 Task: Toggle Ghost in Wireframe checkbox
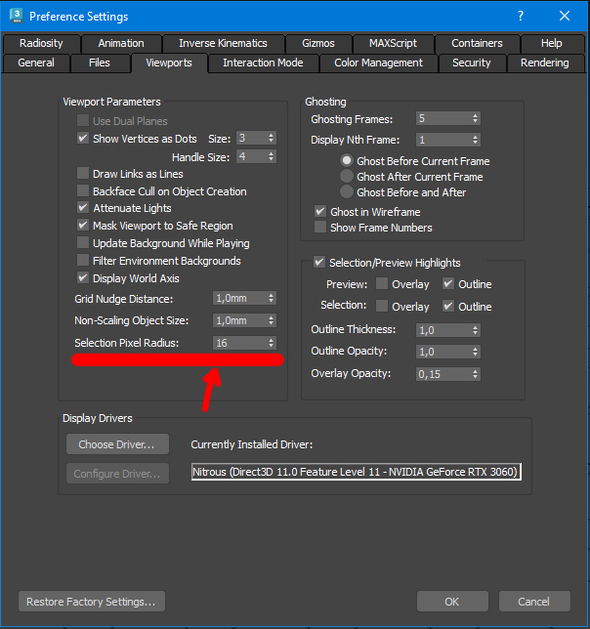(x=320, y=211)
